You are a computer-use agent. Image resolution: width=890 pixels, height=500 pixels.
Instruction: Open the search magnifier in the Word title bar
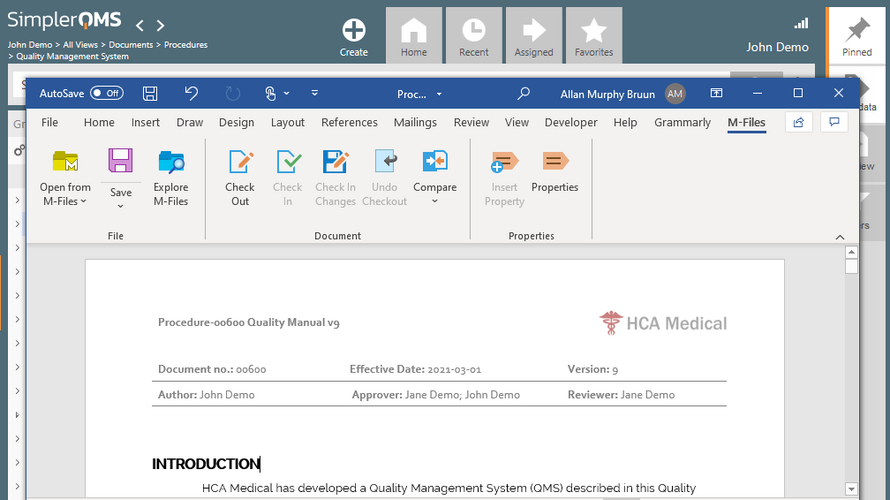[x=523, y=93]
